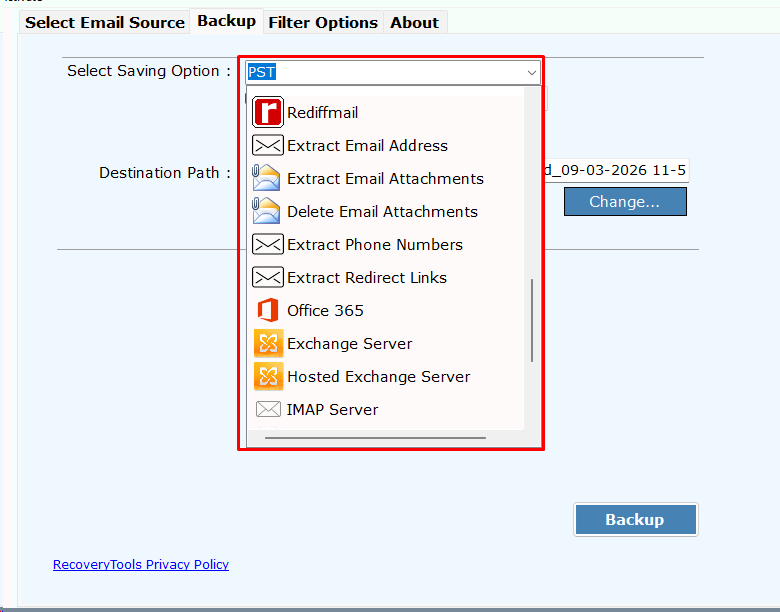The image size is (780, 612).
Task: Click the Delete Email Attachments paperclip icon
Action: pyautogui.click(x=266, y=211)
